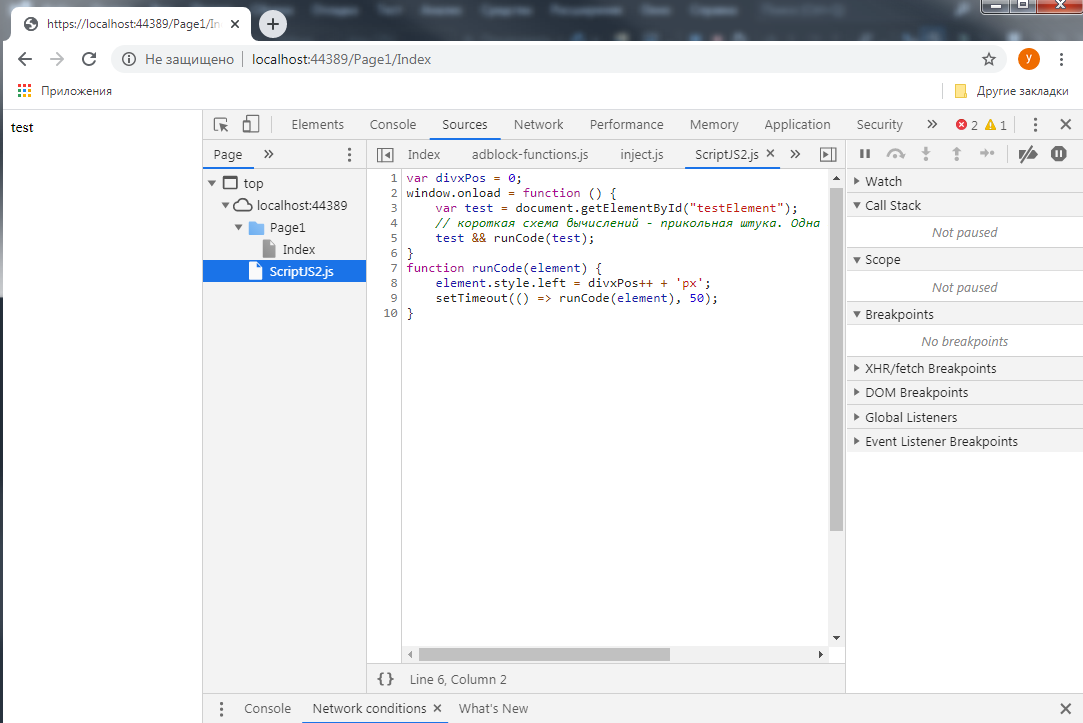The height and width of the screenshot is (723, 1083).
Task: Collapse the Page1 folder in tree
Action: click(x=239, y=227)
